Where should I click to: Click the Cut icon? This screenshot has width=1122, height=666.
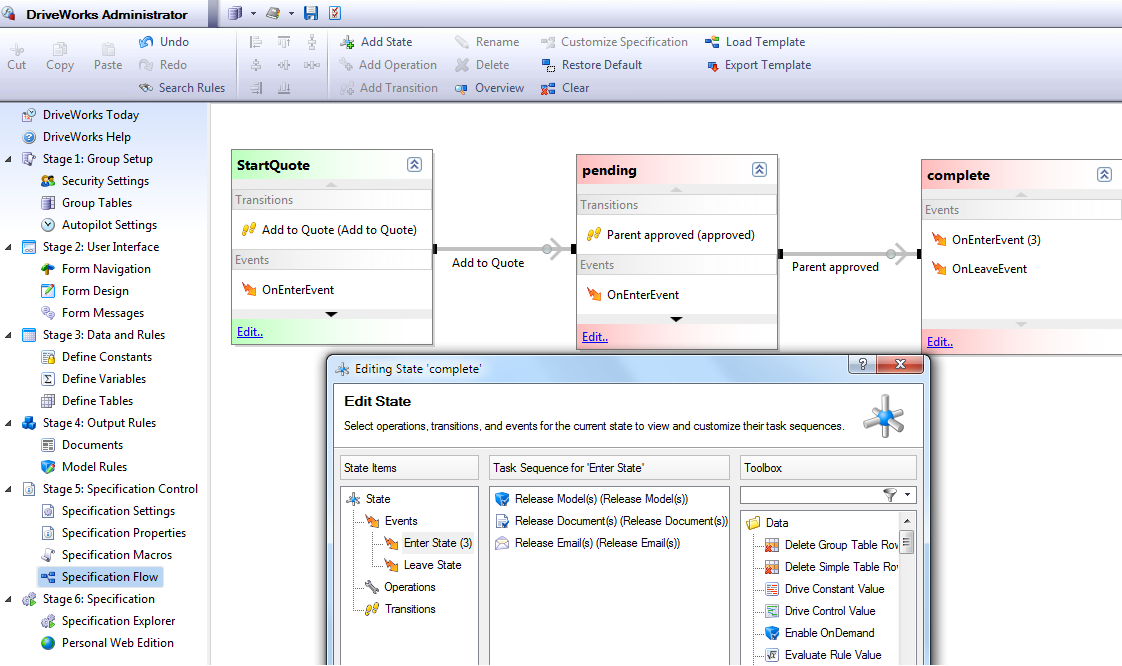coord(16,49)
